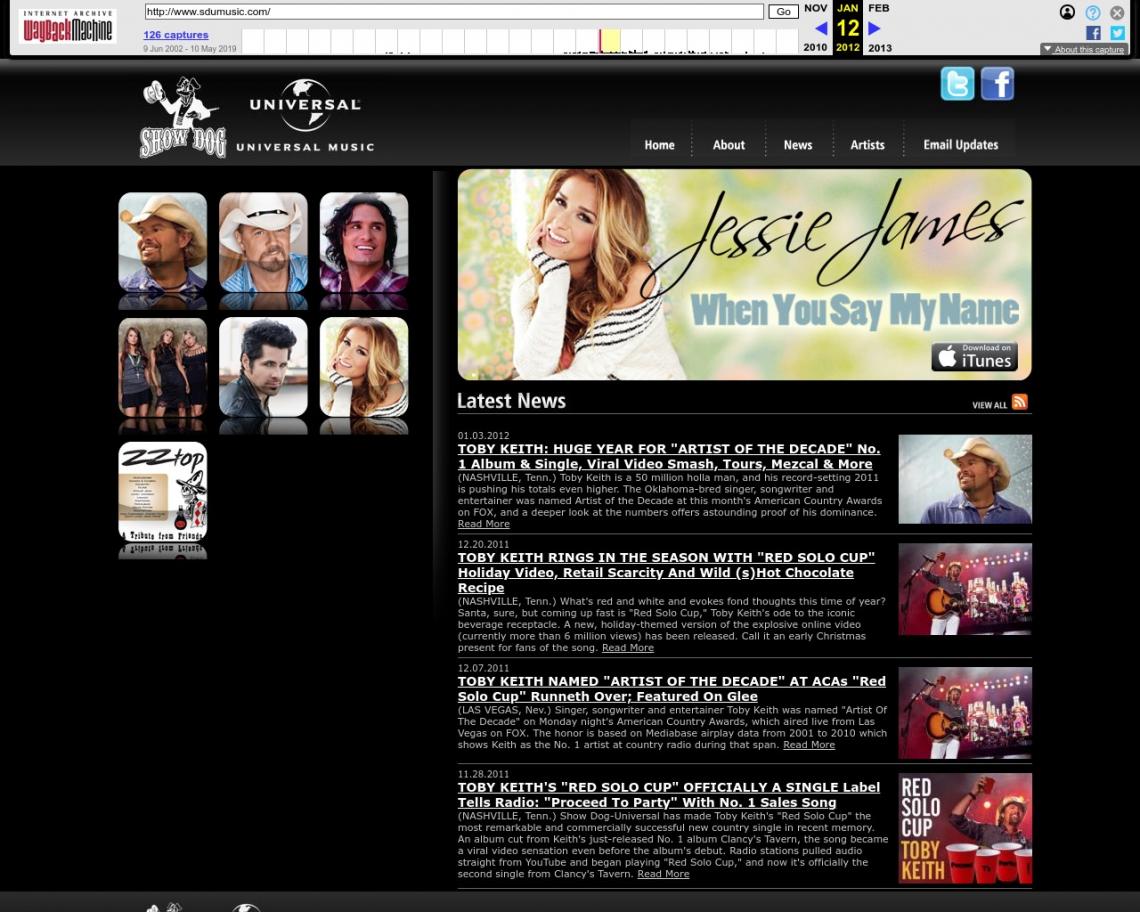Click Read More under the 12.07.2011 story
1140x912 pixels.
[x=808, y=745]
